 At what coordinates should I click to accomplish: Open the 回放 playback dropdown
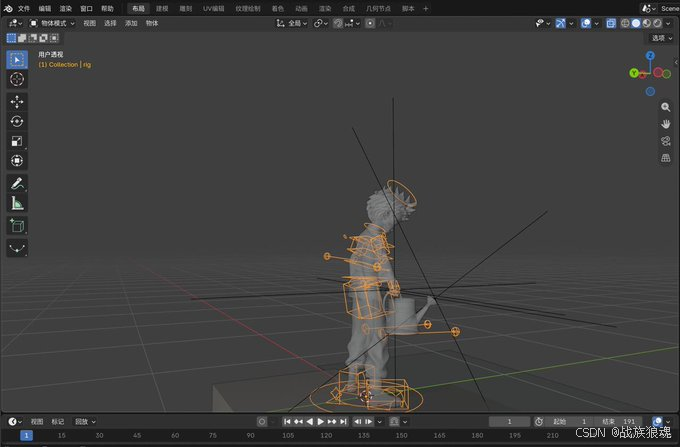point(85,421)
